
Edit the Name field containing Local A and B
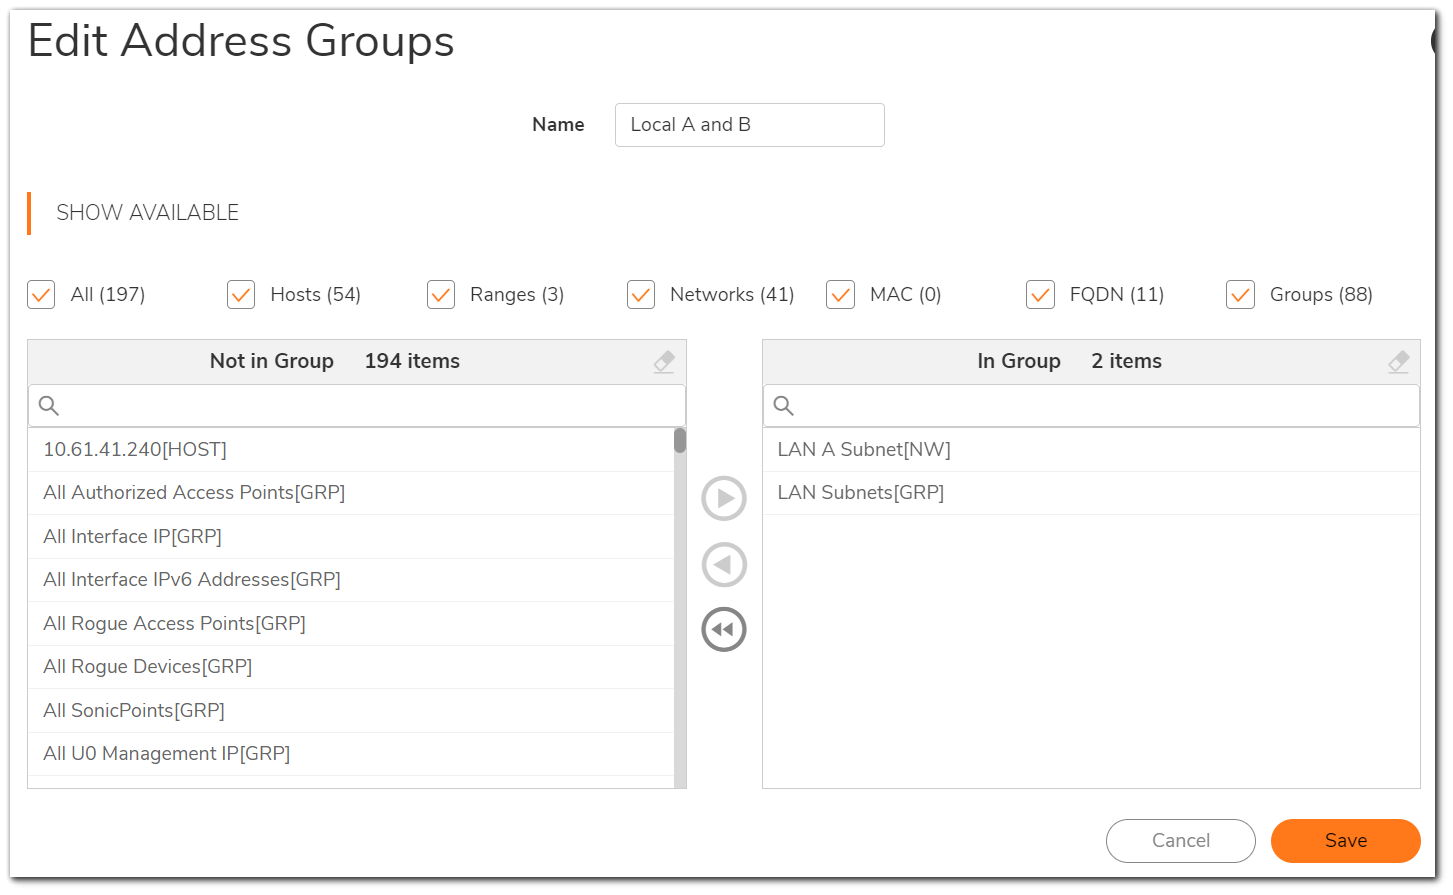(x=749, y=125)
